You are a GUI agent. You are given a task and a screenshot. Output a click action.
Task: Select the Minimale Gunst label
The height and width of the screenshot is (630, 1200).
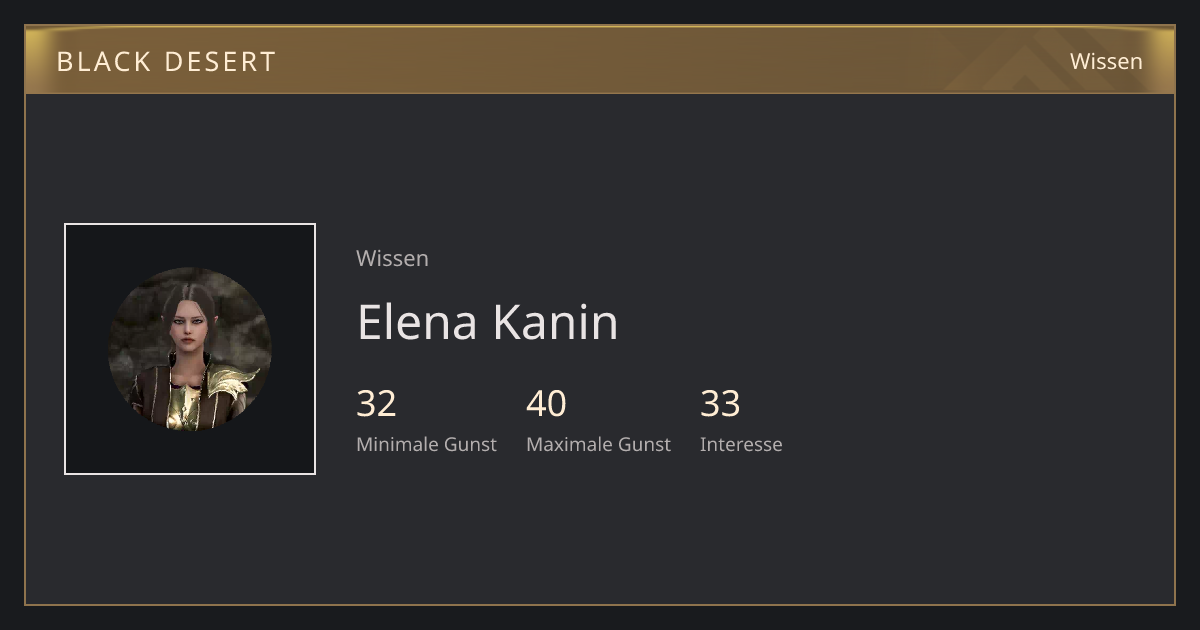pyautogui.click(x=426, y=444)
